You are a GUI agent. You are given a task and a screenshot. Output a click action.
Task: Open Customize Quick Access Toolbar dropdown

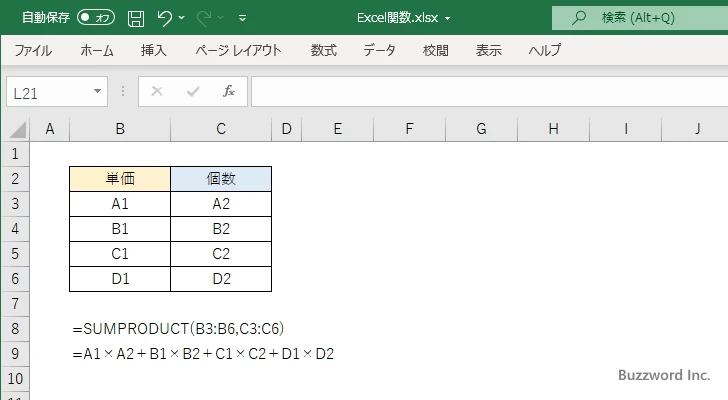click(242, 19)
